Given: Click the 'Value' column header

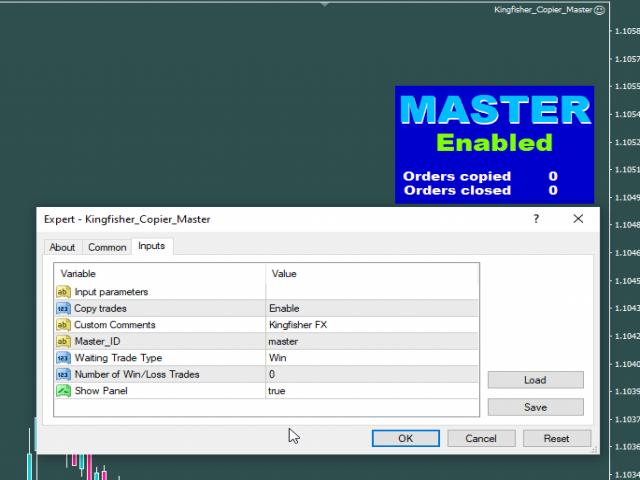Looking at the screenshot, I should (x=371, y=273).
